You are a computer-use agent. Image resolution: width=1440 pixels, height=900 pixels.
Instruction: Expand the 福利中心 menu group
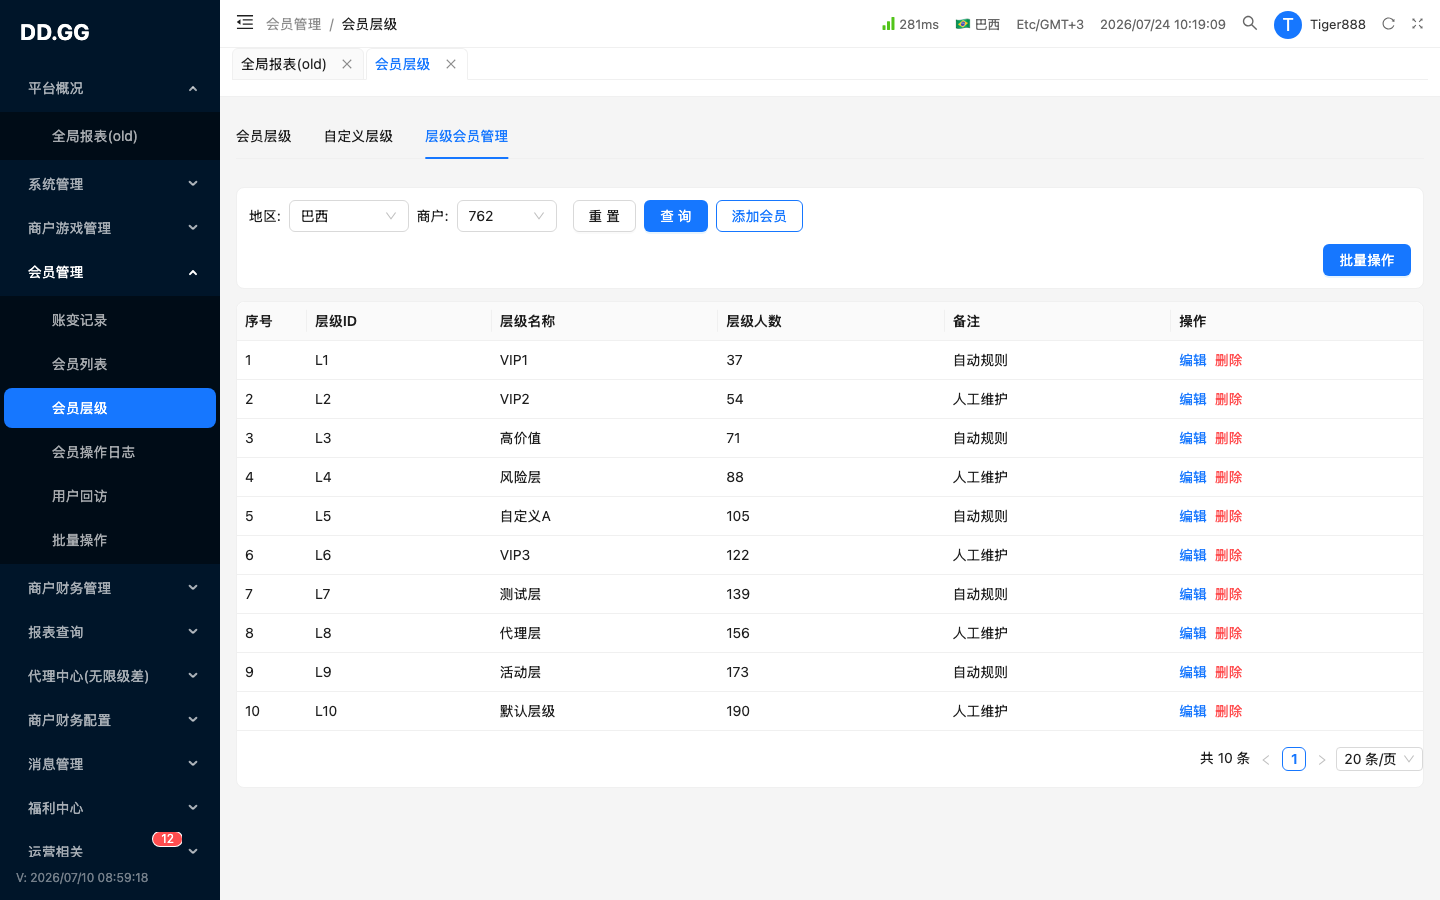(110, 808)
